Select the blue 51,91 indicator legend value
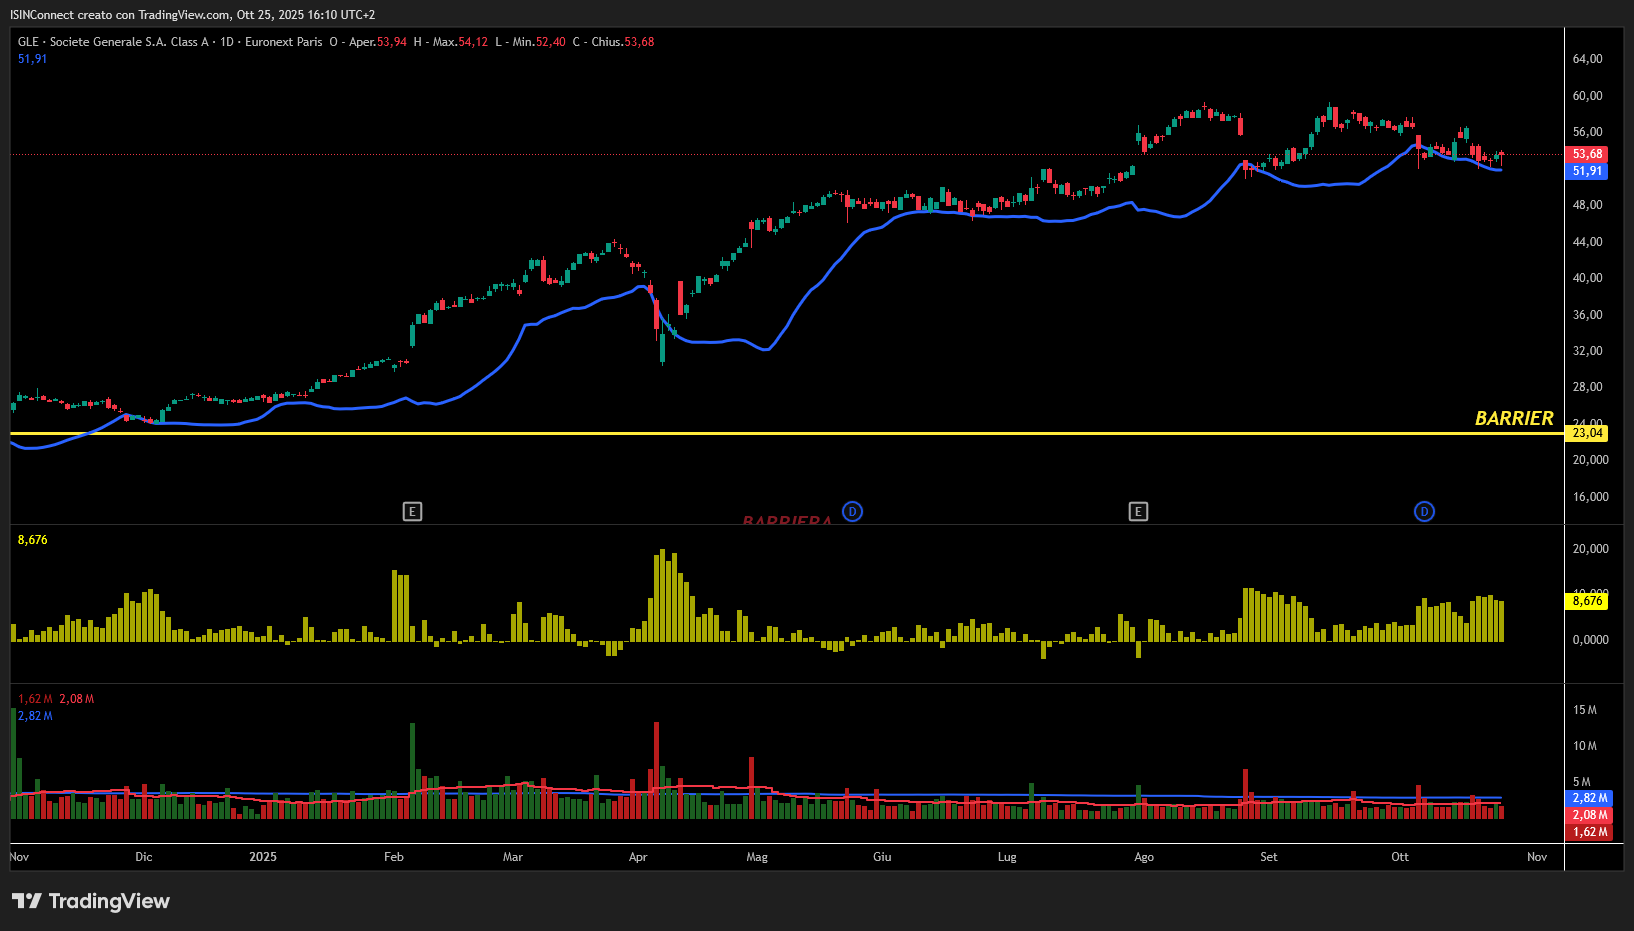The height and width of the screenshot is (931, 1634). 32,59
